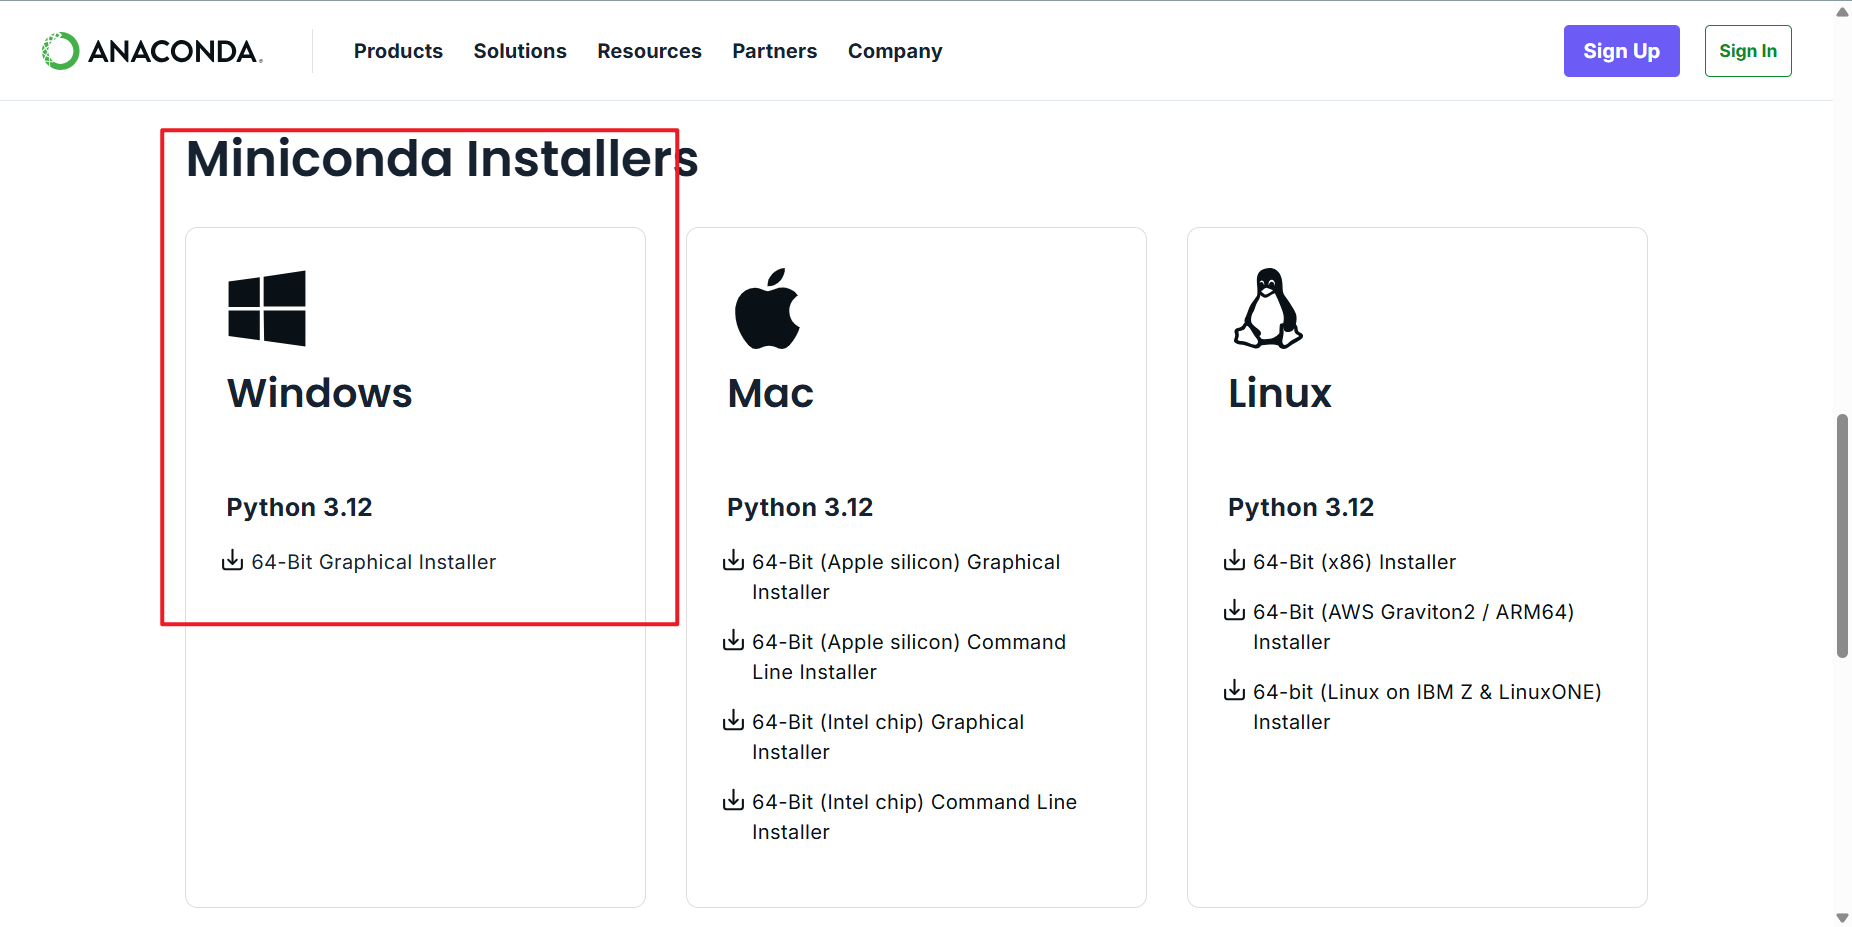Screen dimensions: 1852x927
Task: Open the Company menu
Action: coord(895,51)
